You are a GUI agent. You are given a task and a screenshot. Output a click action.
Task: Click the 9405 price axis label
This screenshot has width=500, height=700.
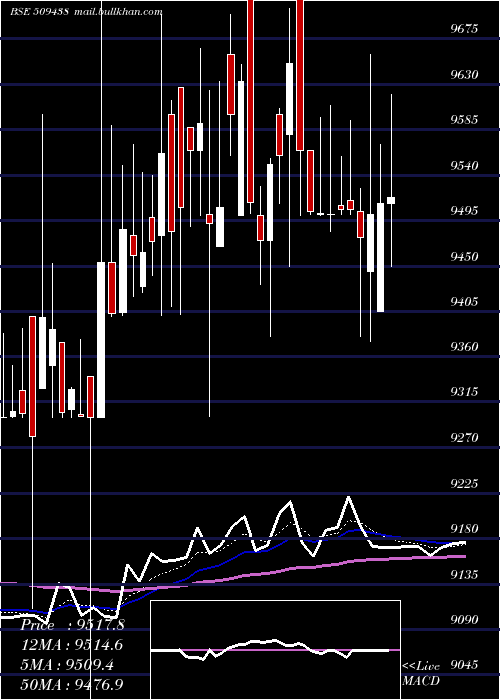464,302
